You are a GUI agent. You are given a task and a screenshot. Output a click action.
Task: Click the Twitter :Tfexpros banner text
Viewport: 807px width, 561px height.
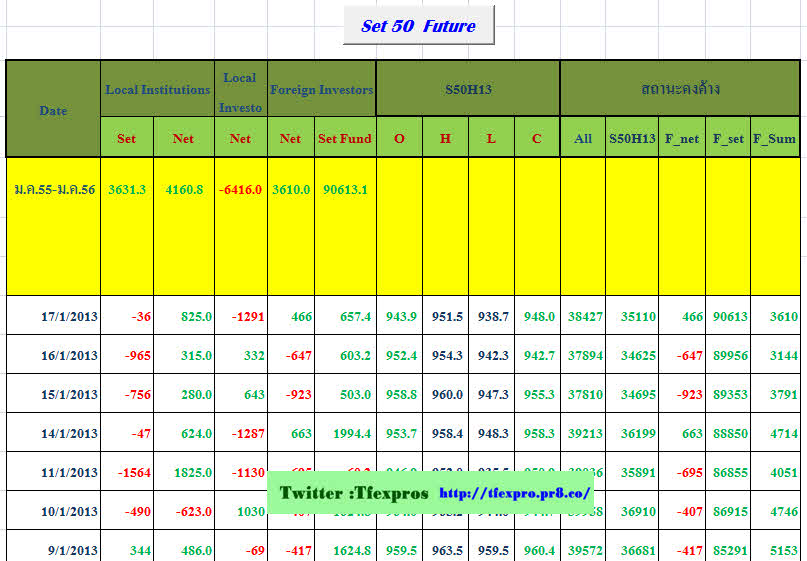pos(354,494)
